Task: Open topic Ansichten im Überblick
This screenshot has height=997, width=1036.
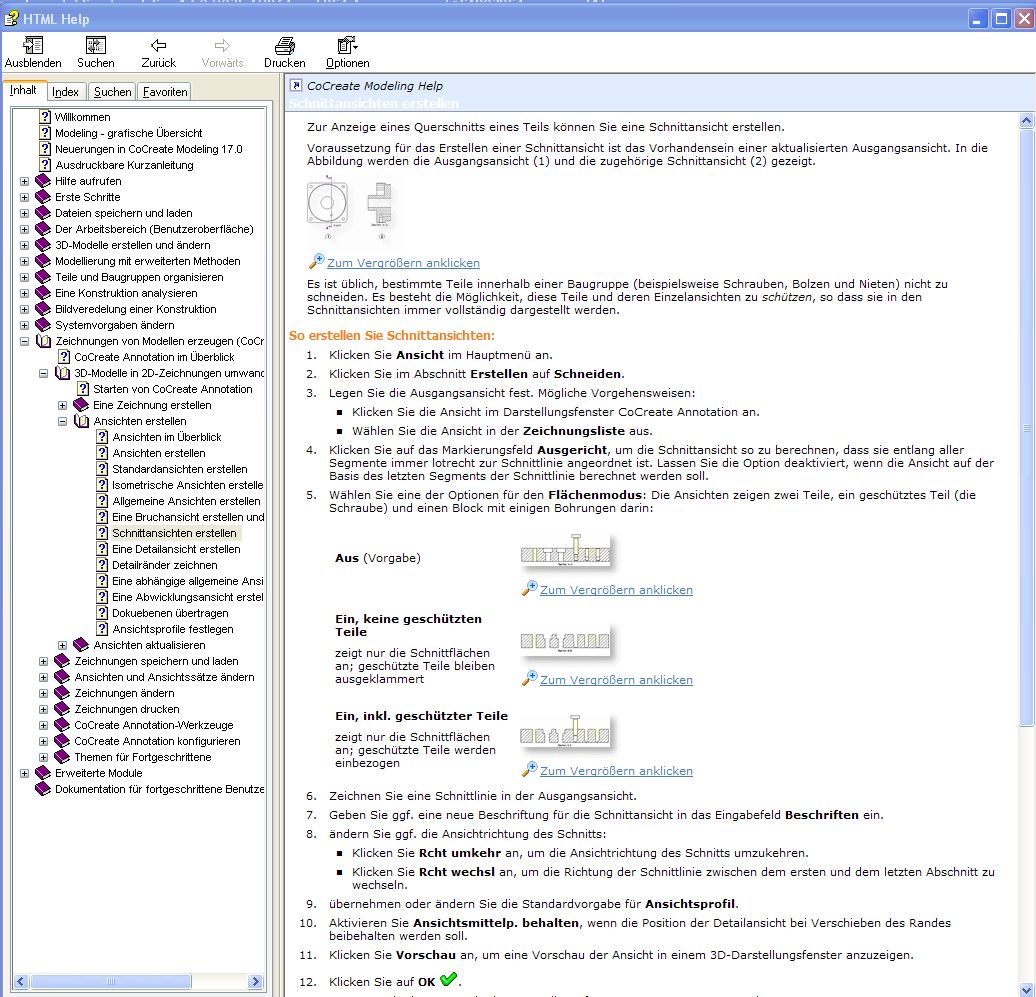Action: 166,437
